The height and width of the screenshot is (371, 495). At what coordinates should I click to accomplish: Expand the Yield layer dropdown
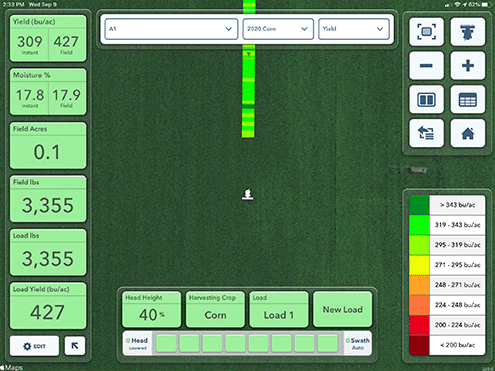pyautogui.click(x=354, y=29)
